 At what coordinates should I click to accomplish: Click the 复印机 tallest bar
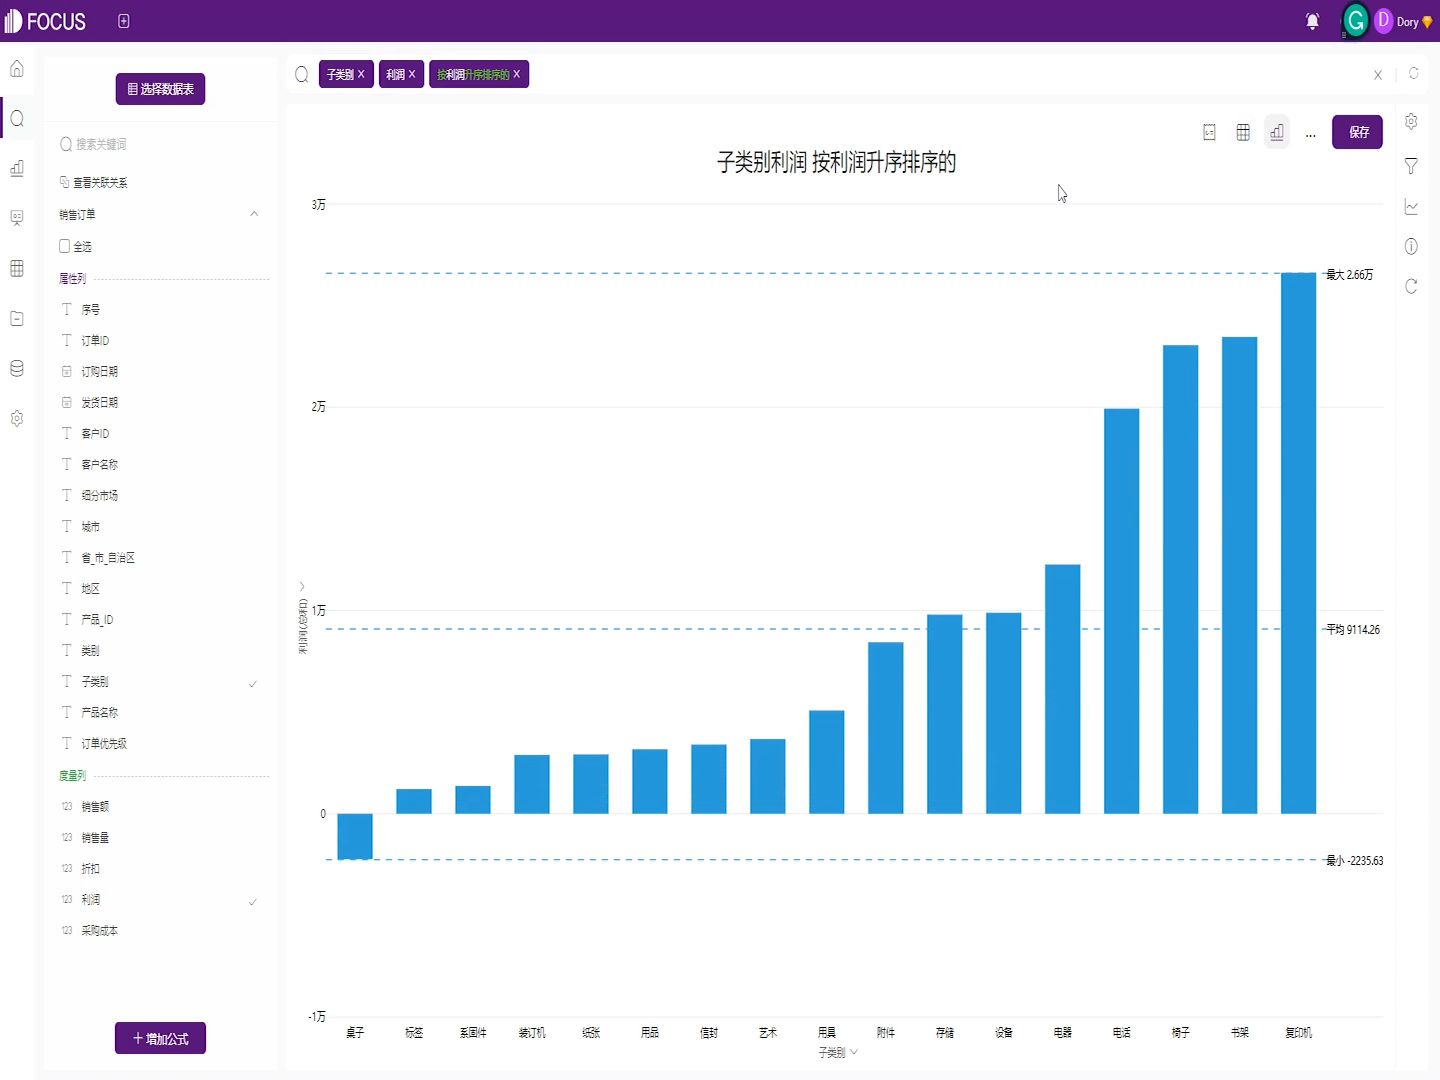tap(1298, 543)
